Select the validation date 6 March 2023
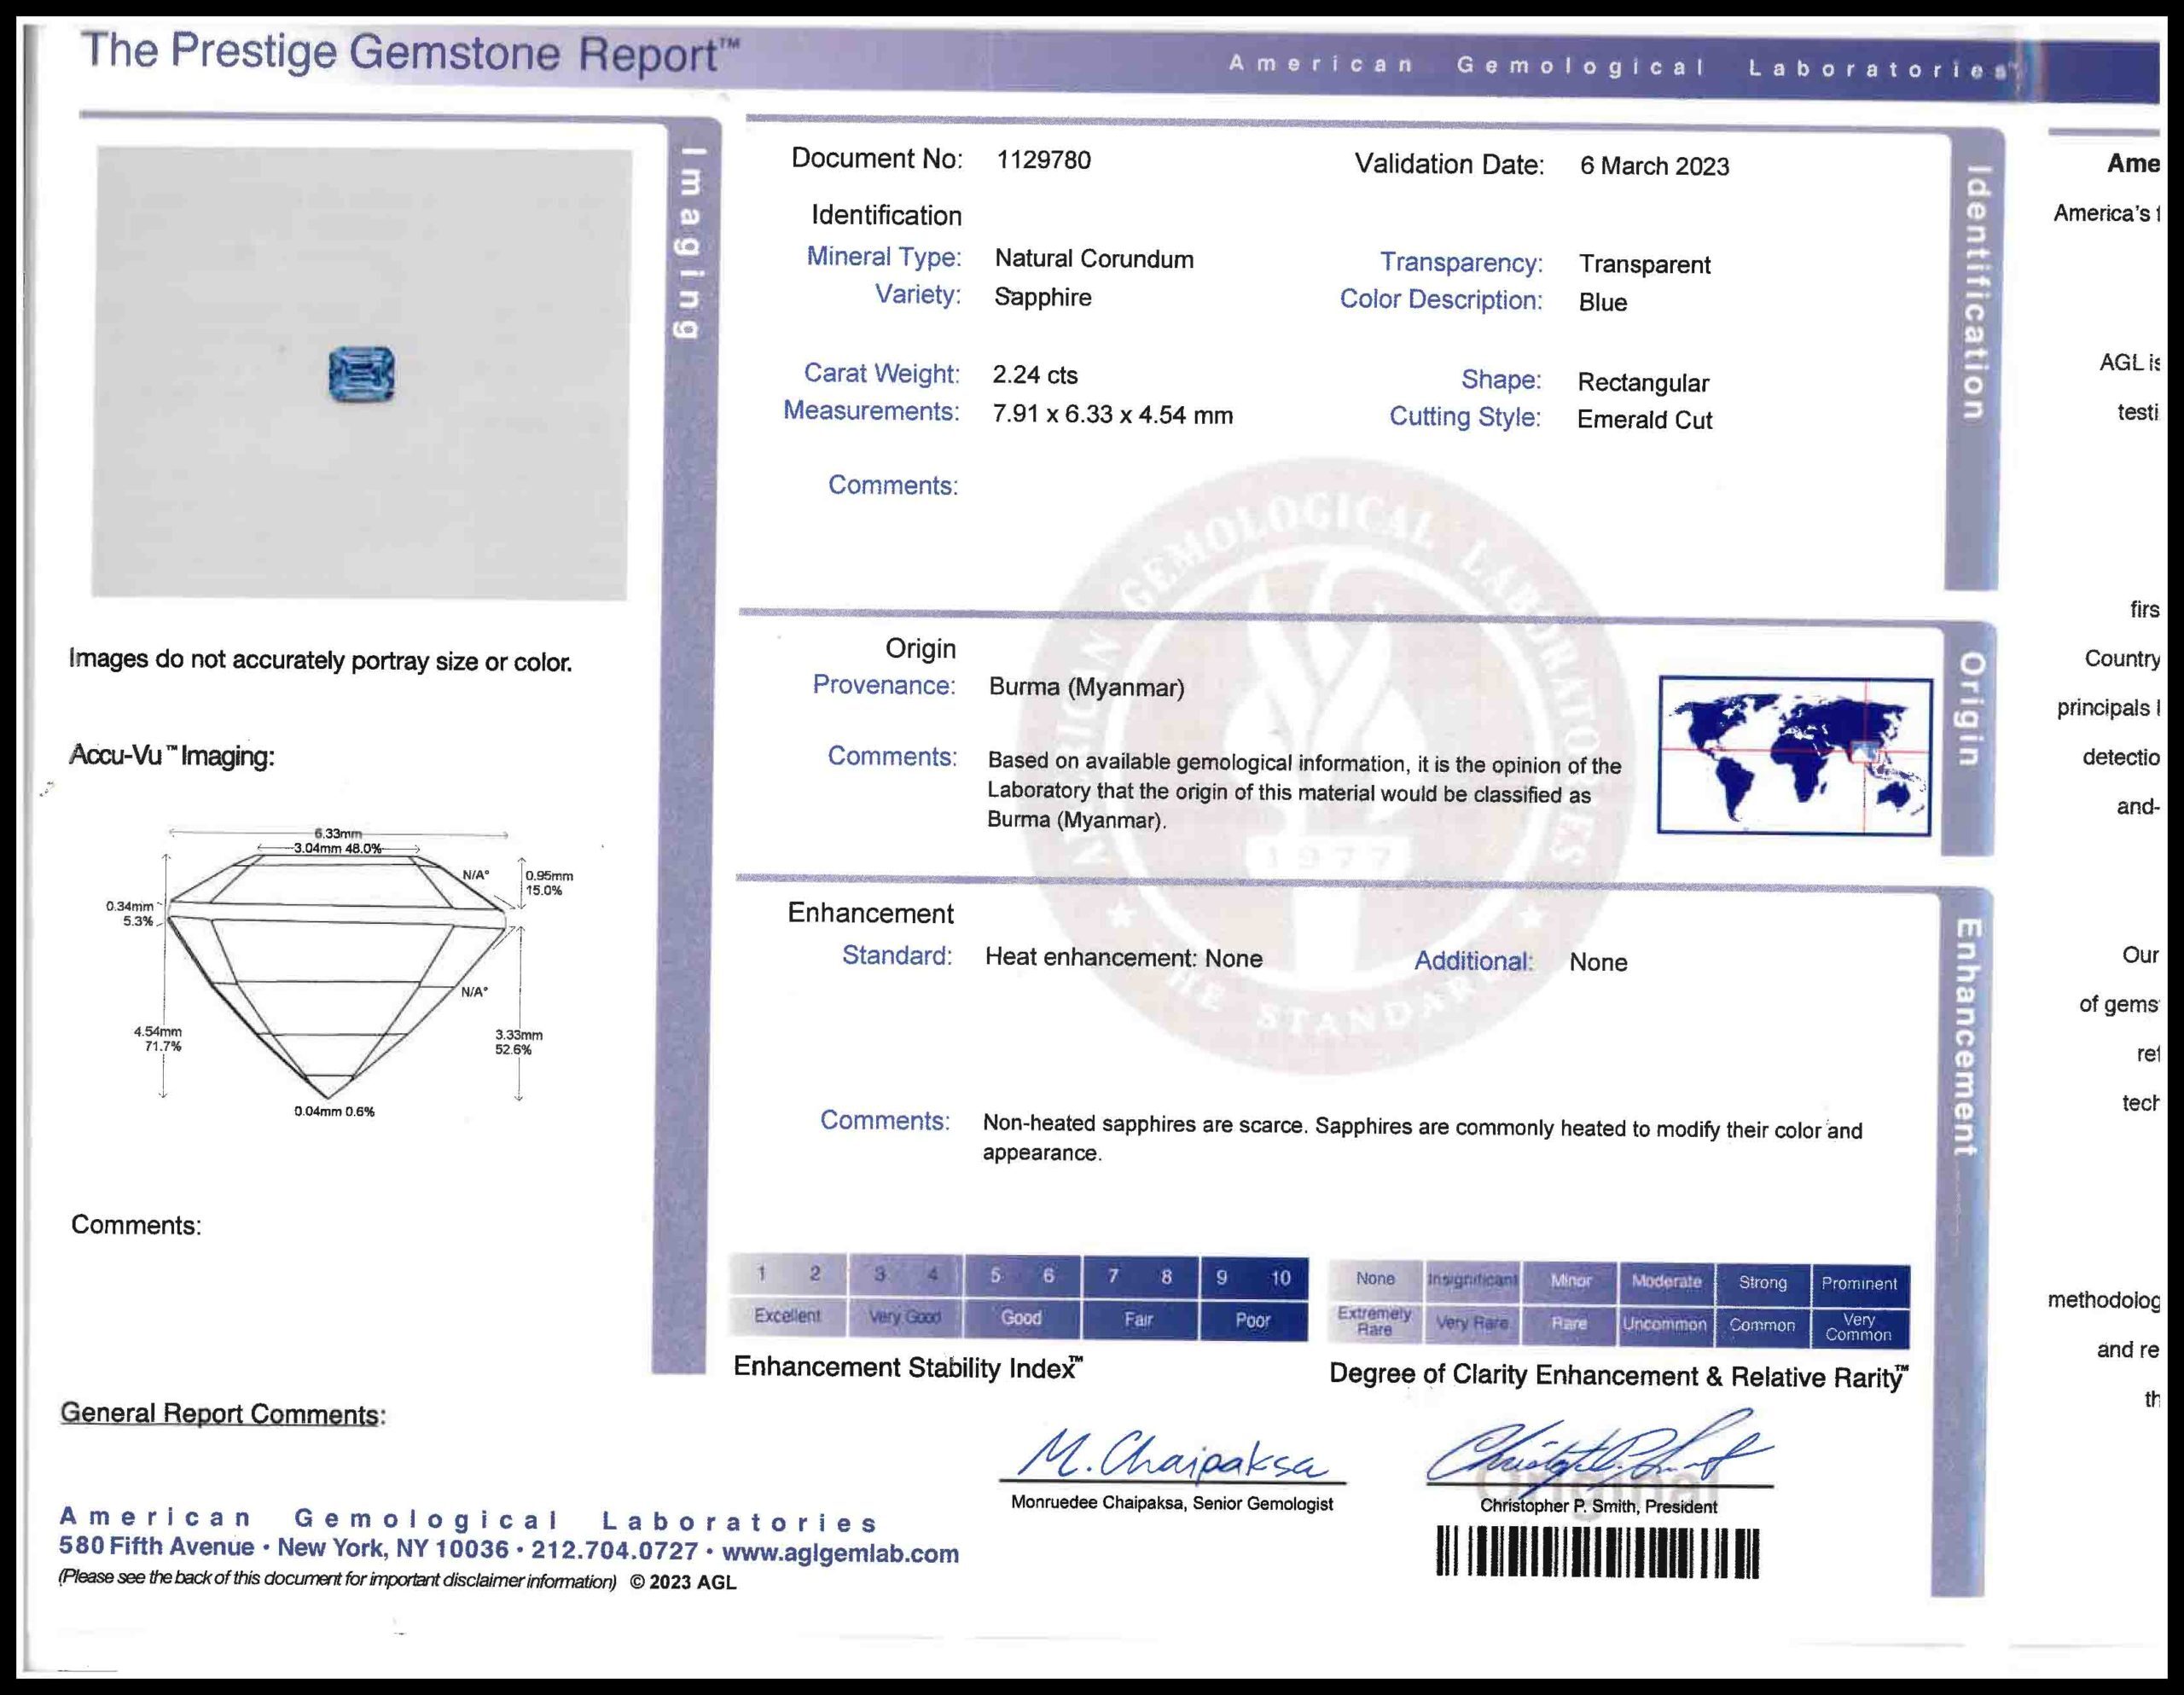 click(x=1654, y=166)
